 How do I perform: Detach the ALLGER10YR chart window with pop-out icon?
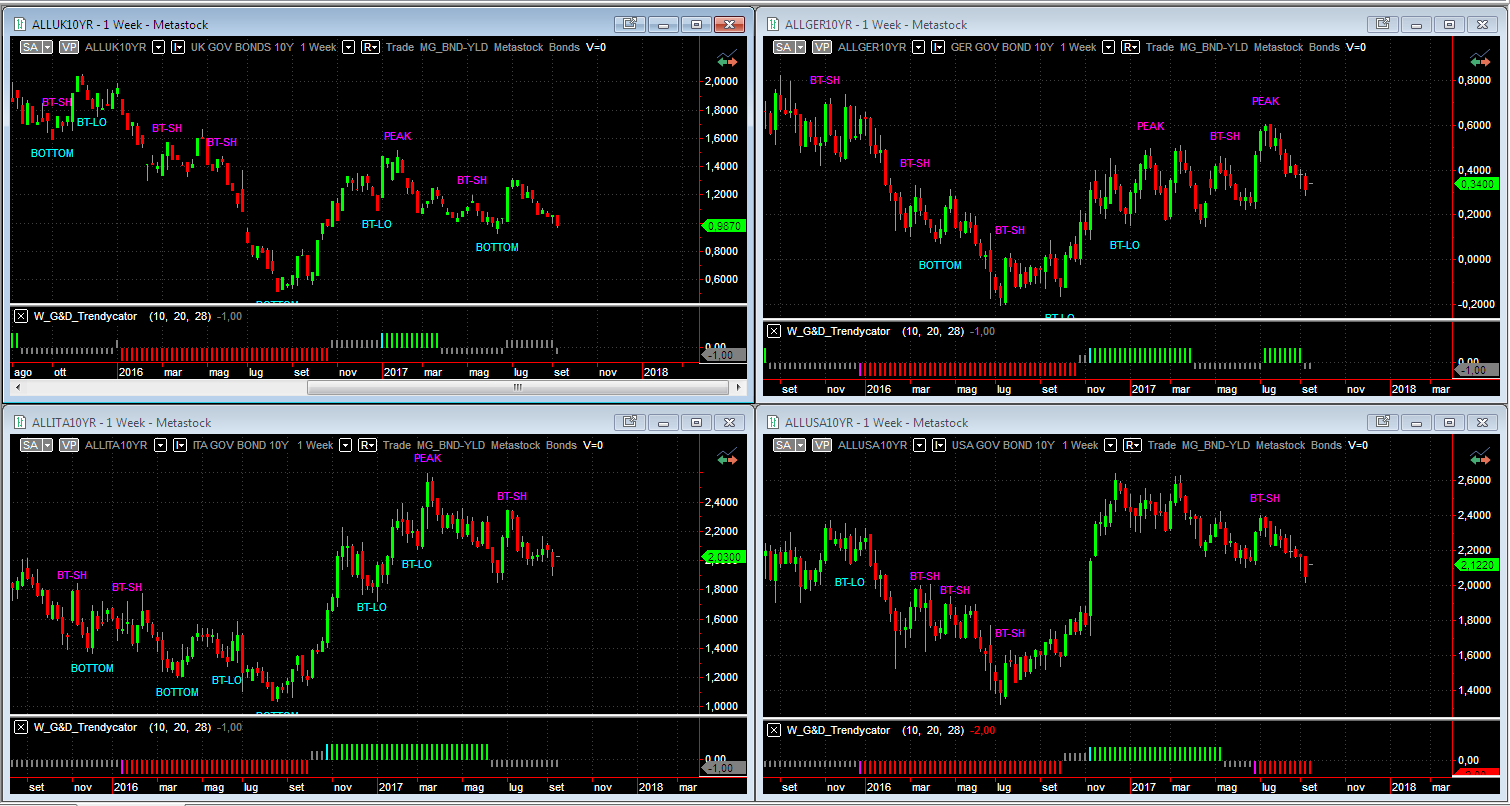pos(1382,24)
